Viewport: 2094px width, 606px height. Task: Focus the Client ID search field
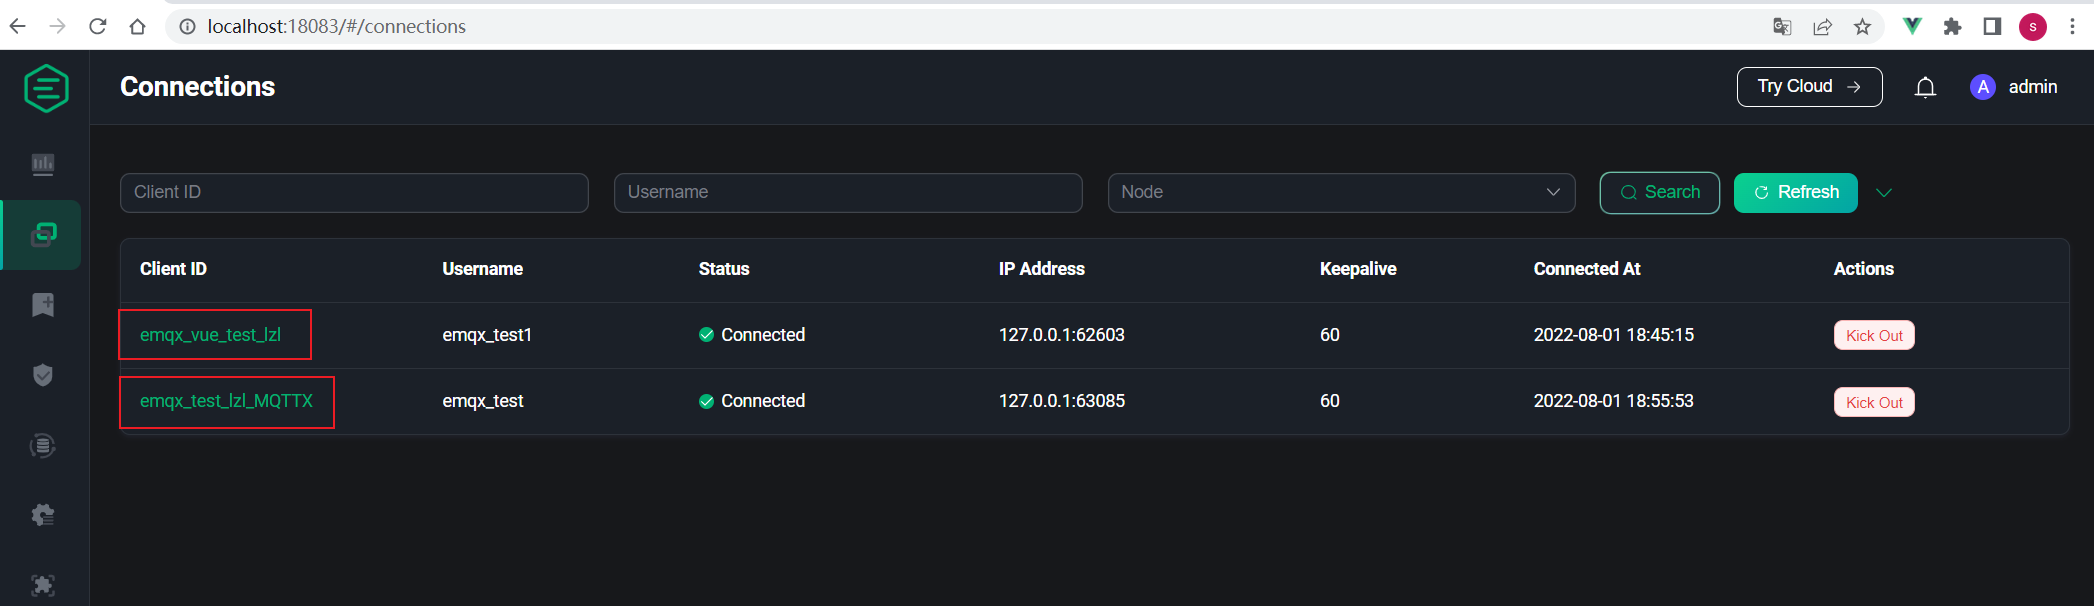tap(354, 193)
